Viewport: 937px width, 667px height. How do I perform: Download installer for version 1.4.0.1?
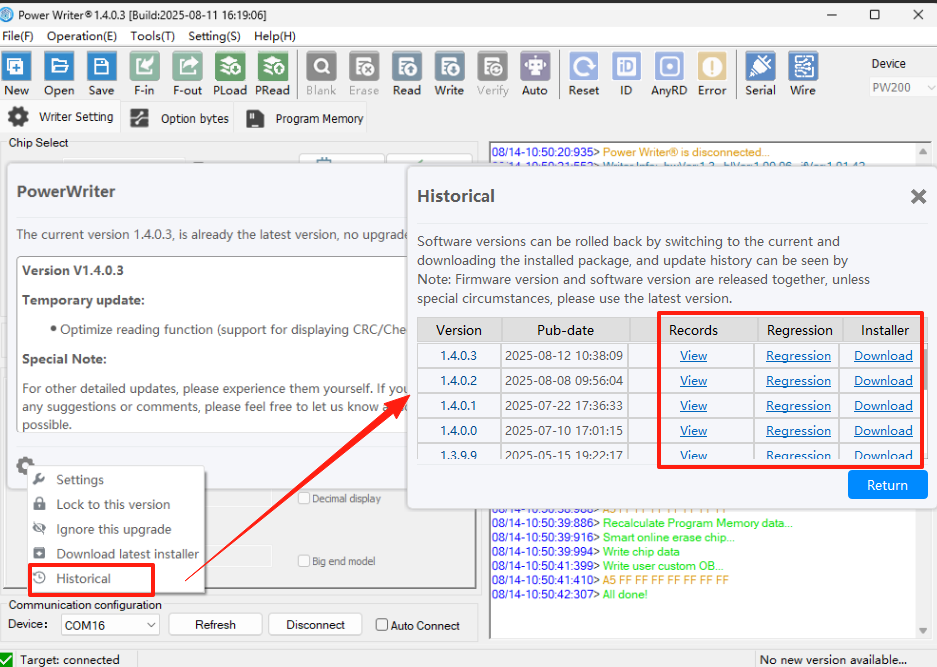[883, 406]
